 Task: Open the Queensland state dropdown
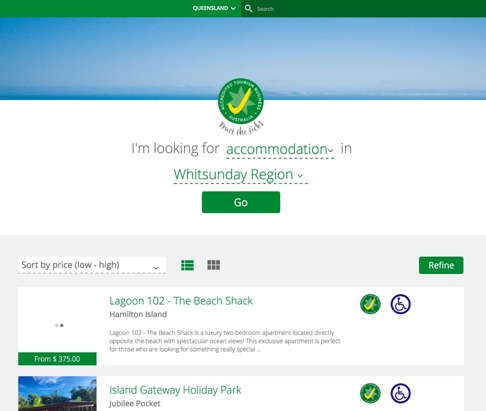[x=214, y=8]
